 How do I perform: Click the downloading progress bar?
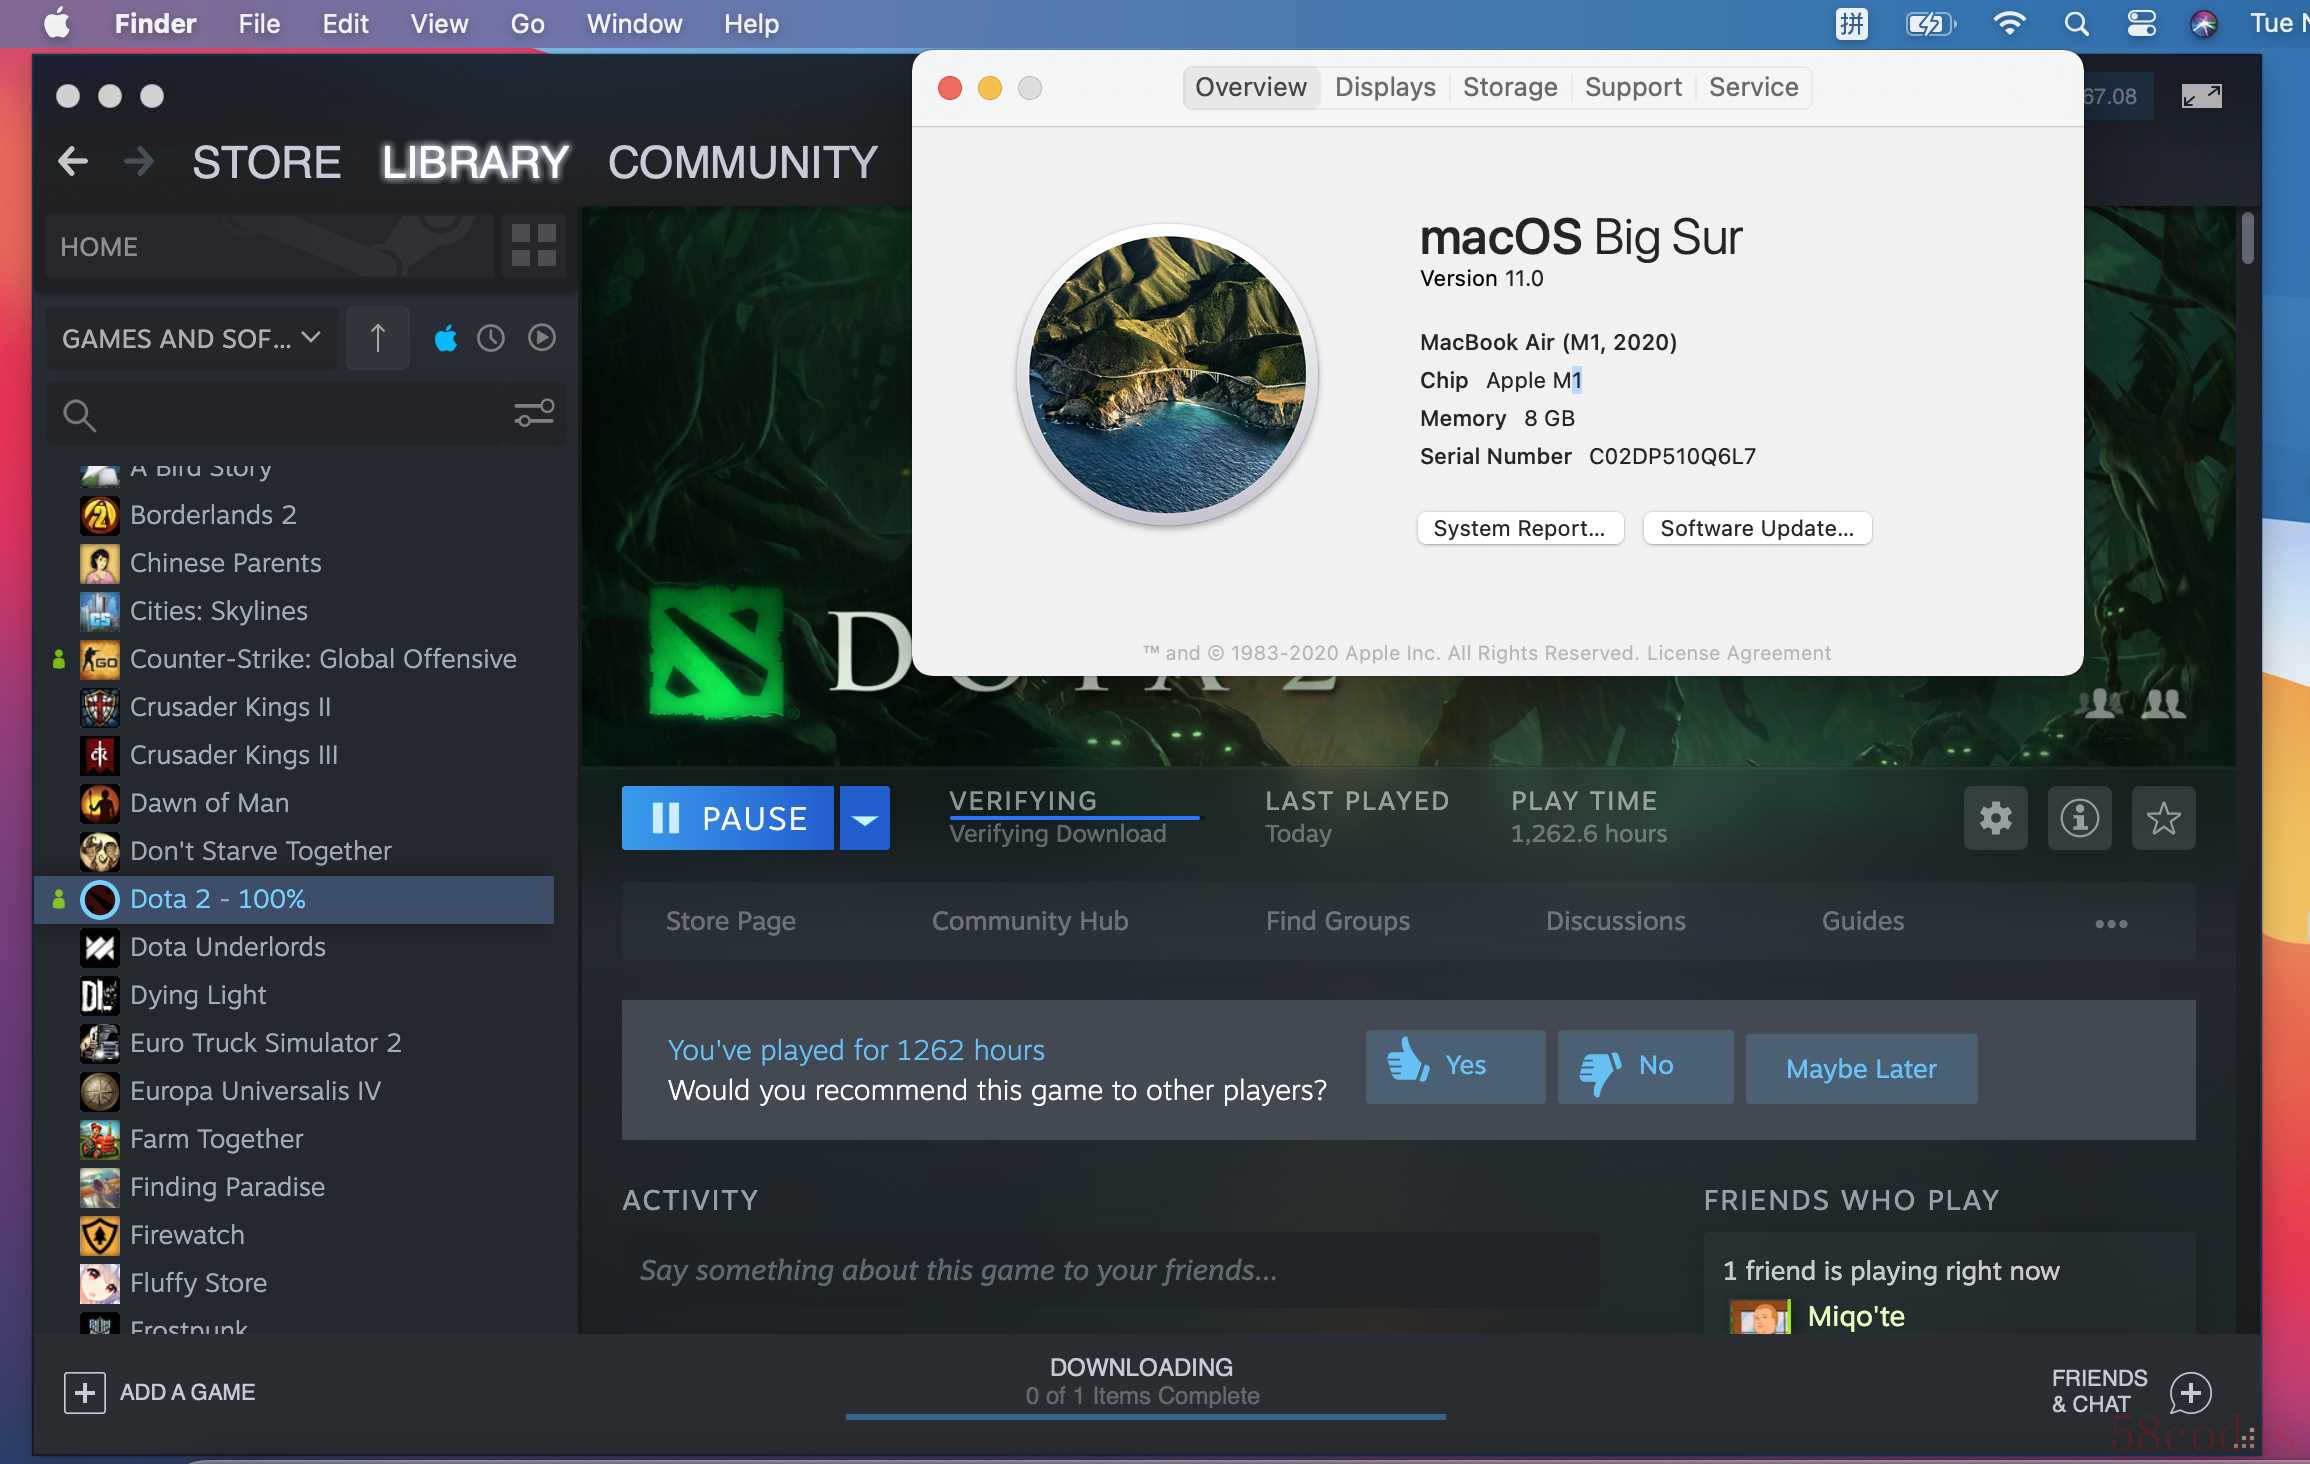pos(1144,1415)
